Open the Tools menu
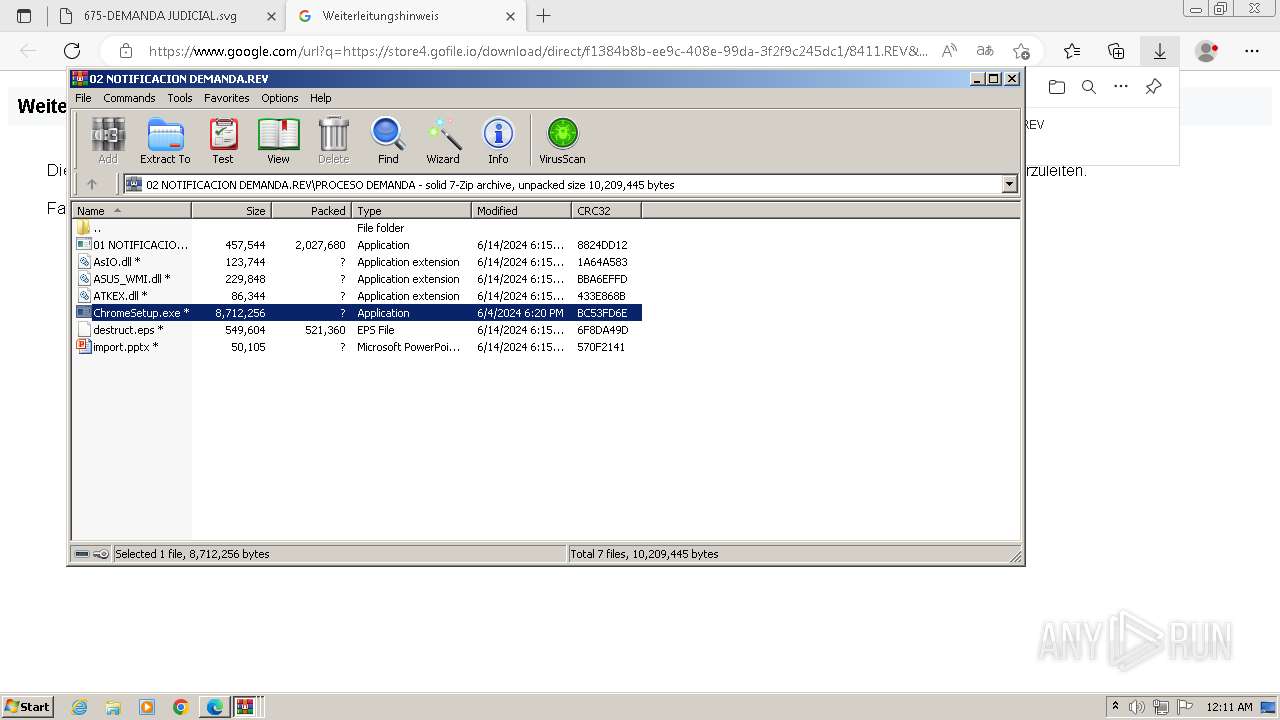1280x720 pixels. pyautogui.click(x=180, y=98)
